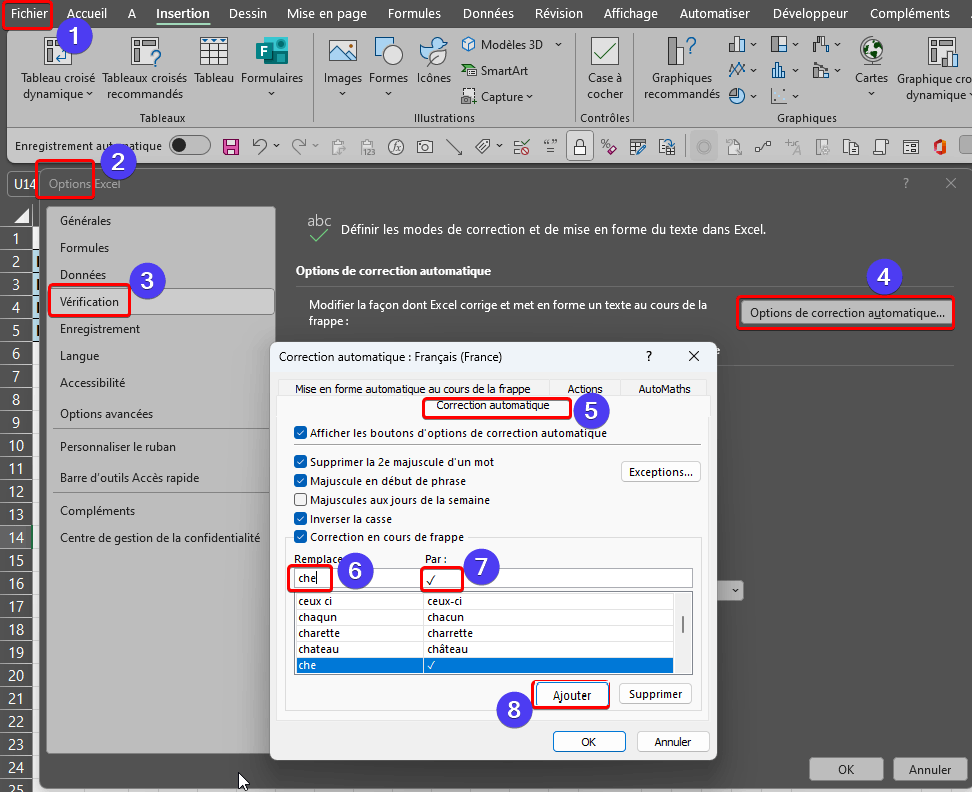The height and width of the screenshot is (792, 972).
Task: Click Ajouter to add the entry
Action: [x=572, y=695]
